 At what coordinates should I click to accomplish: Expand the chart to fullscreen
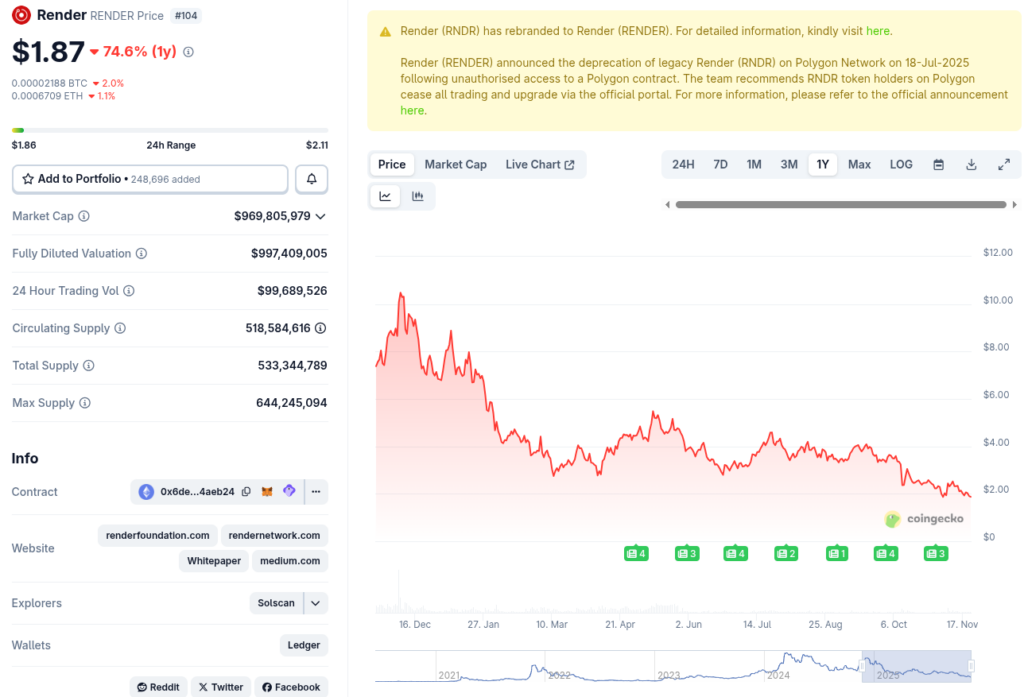coord(1003,164)
